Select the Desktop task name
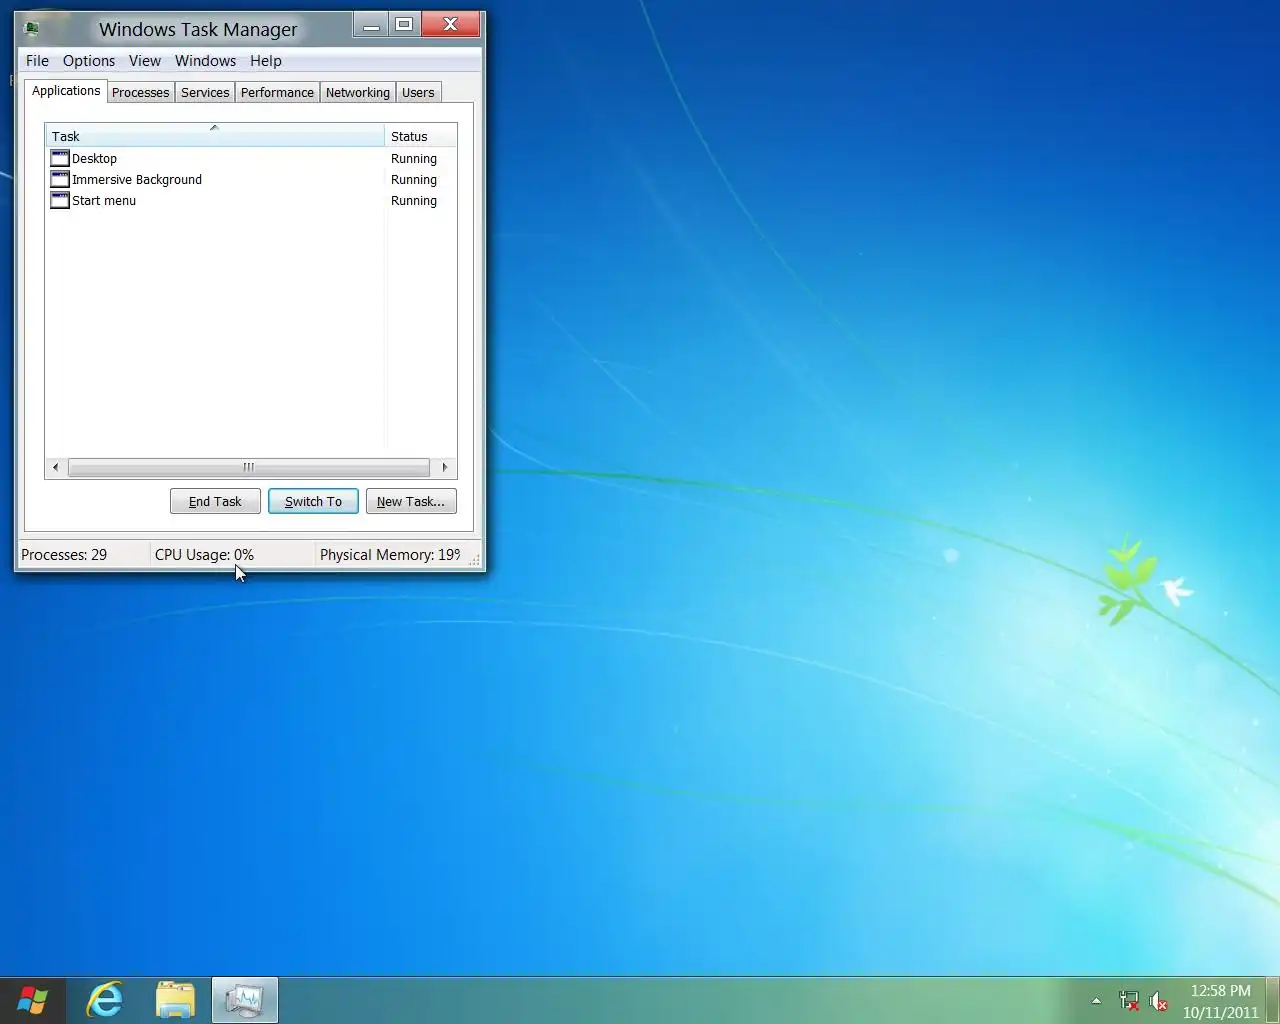Screen dimensions: 1280x1024 coord(95,159)
